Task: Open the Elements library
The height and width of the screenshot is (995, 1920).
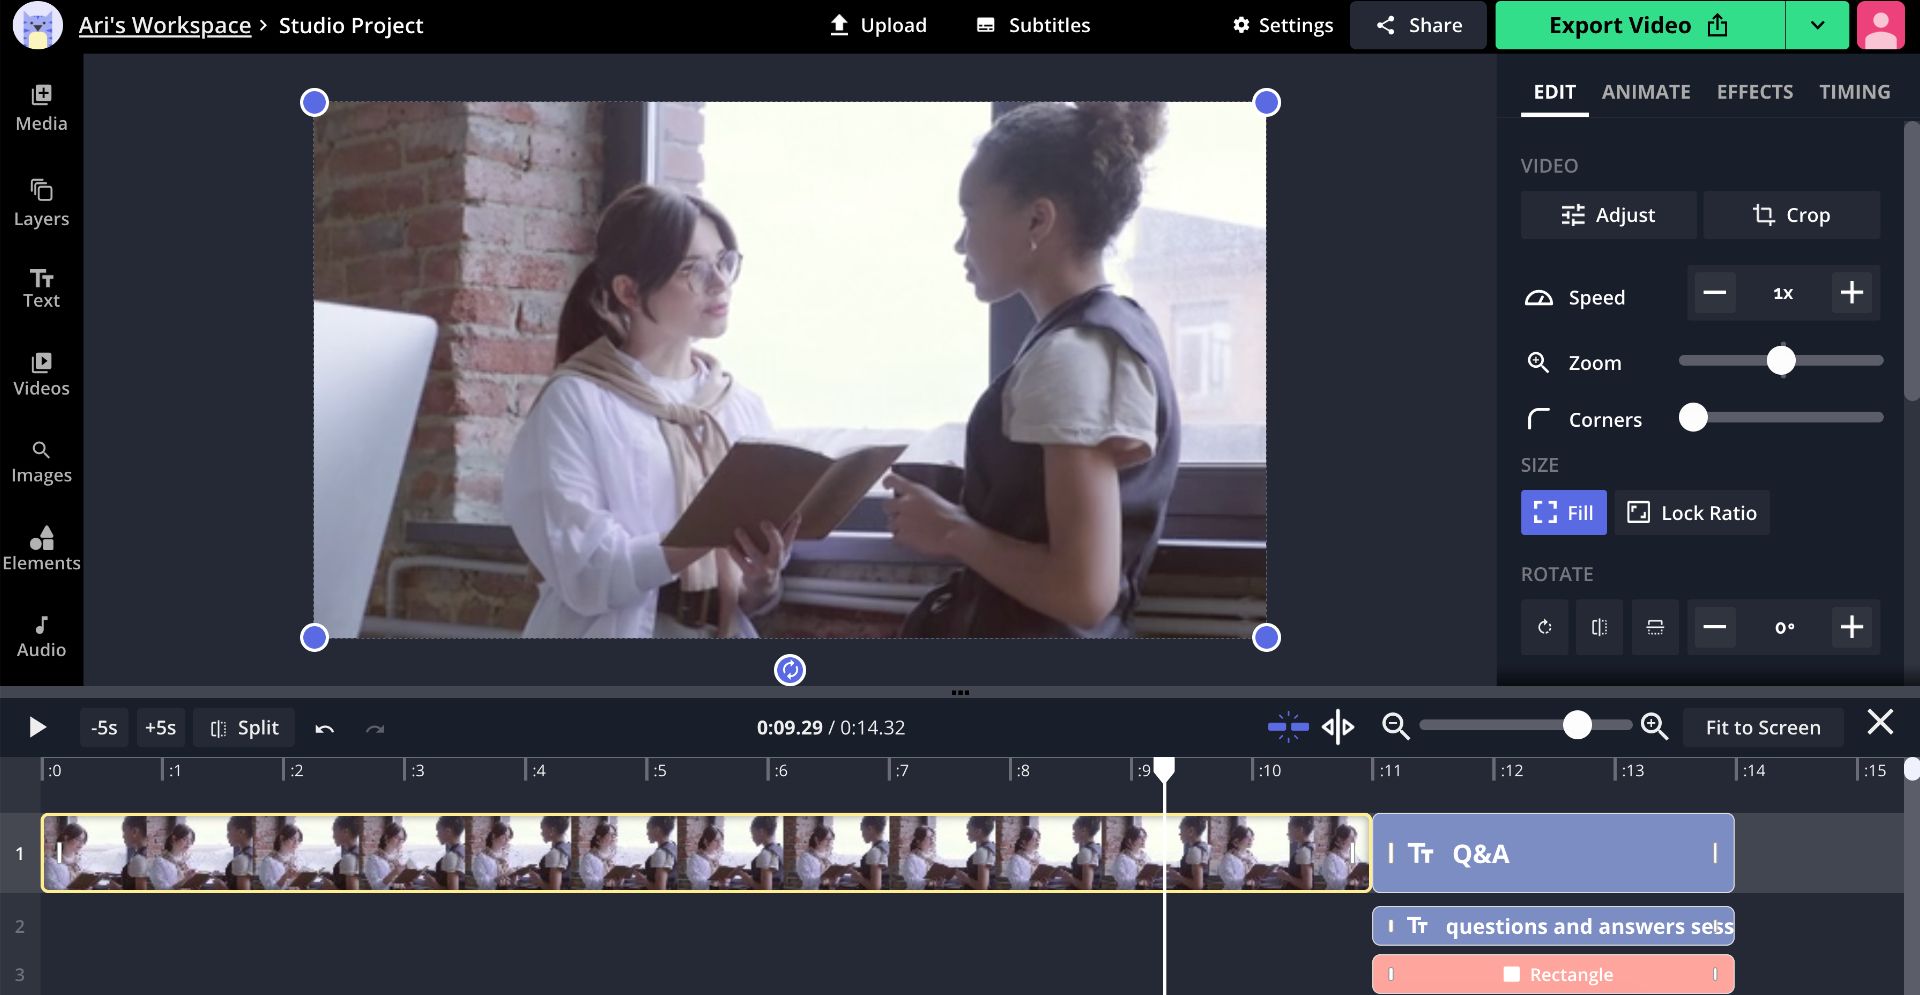Action: (41, 549)
